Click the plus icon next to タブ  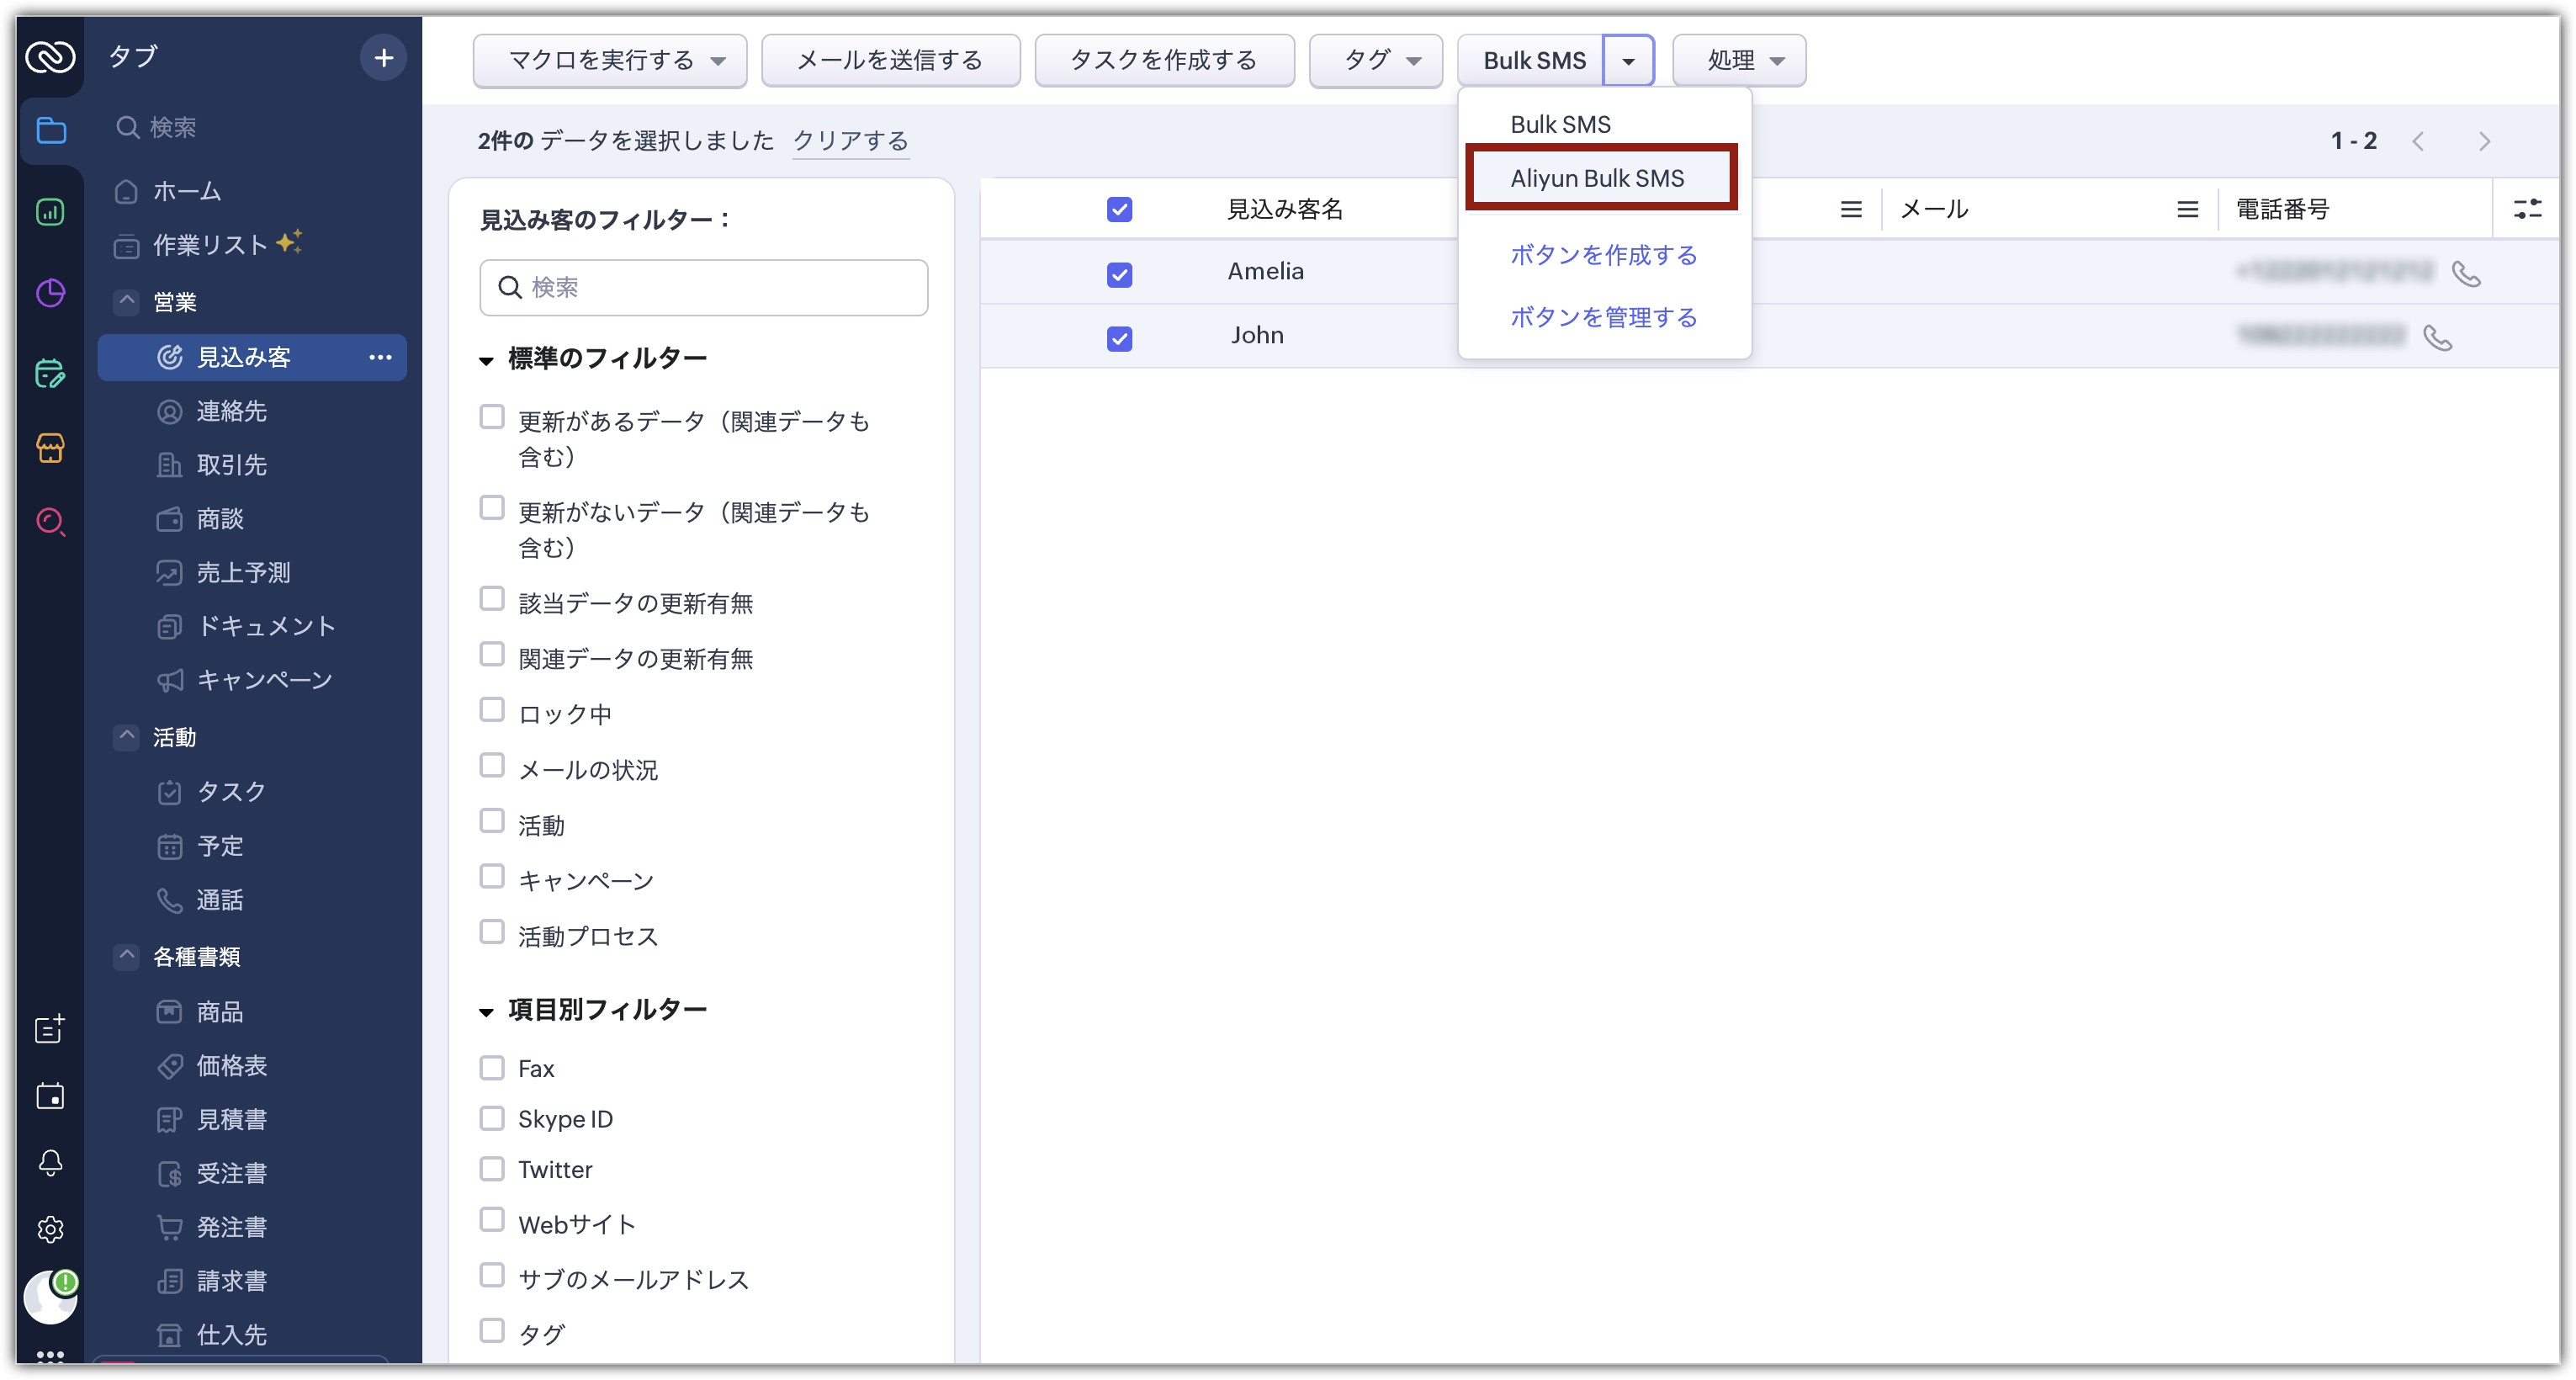click(383, 58)
